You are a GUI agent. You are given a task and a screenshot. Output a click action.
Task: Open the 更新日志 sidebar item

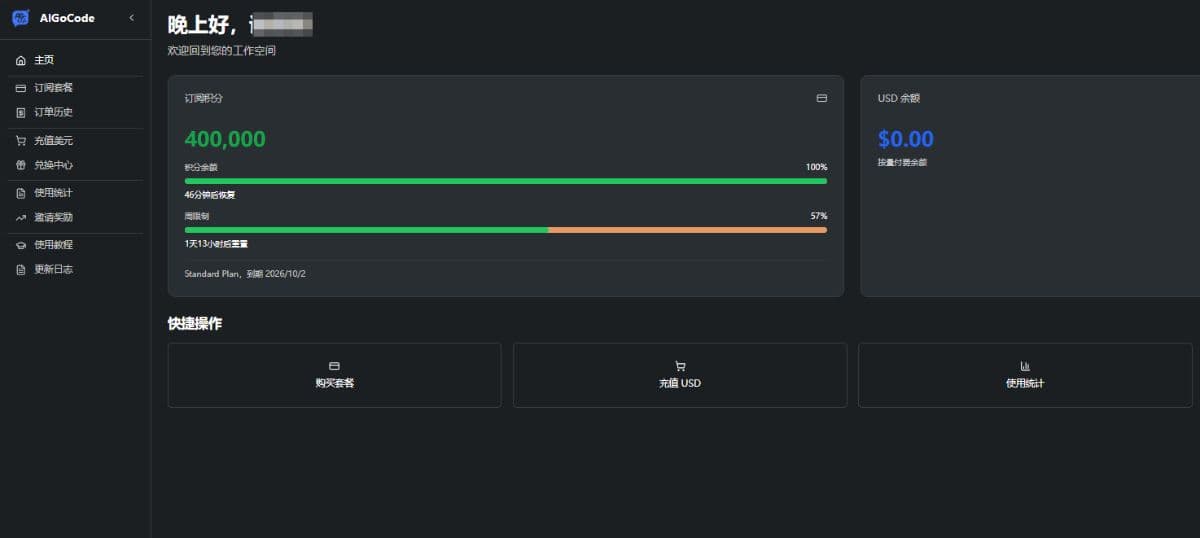(53, 270)
